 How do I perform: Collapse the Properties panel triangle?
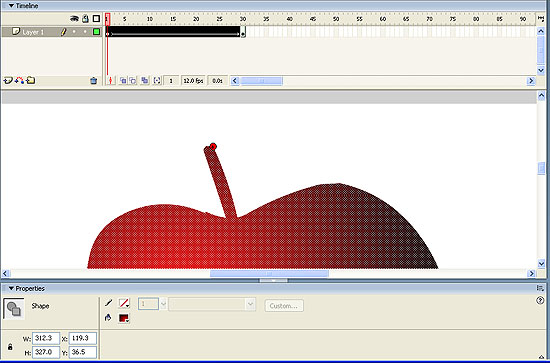11,288
